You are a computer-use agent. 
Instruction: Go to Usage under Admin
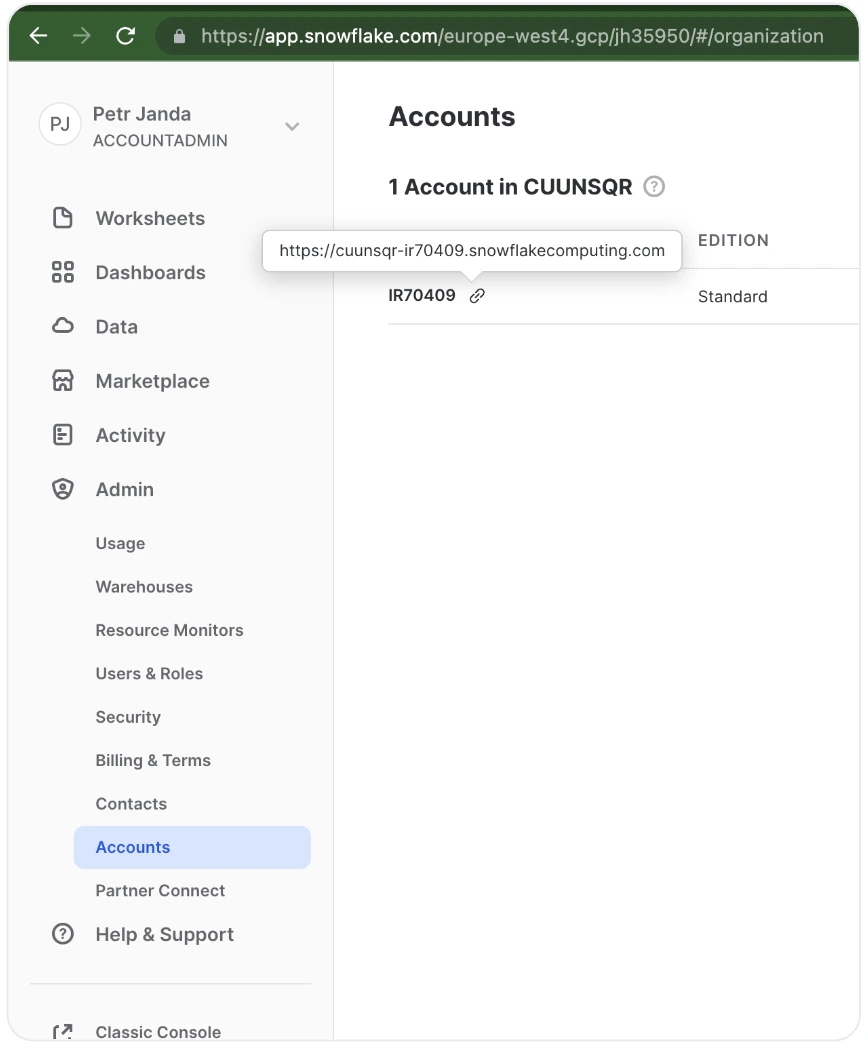click(120, 543)
